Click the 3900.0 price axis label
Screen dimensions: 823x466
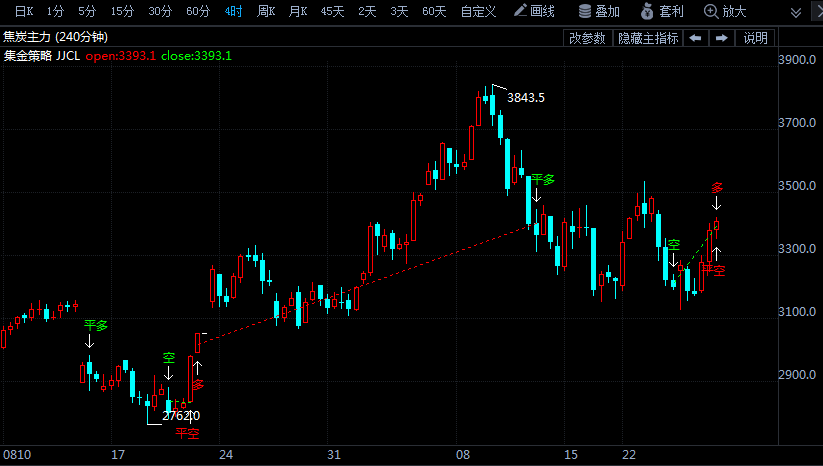pyautogui.click(x=797, y=60)
